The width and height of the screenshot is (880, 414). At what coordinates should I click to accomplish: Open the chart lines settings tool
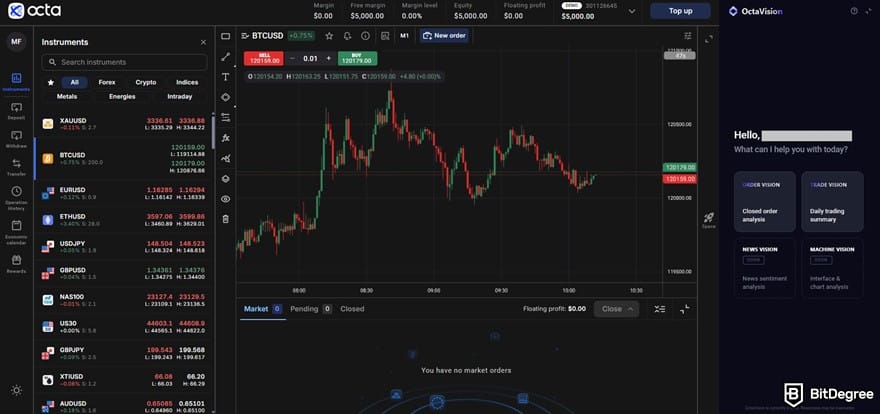[x=226, y=117]
